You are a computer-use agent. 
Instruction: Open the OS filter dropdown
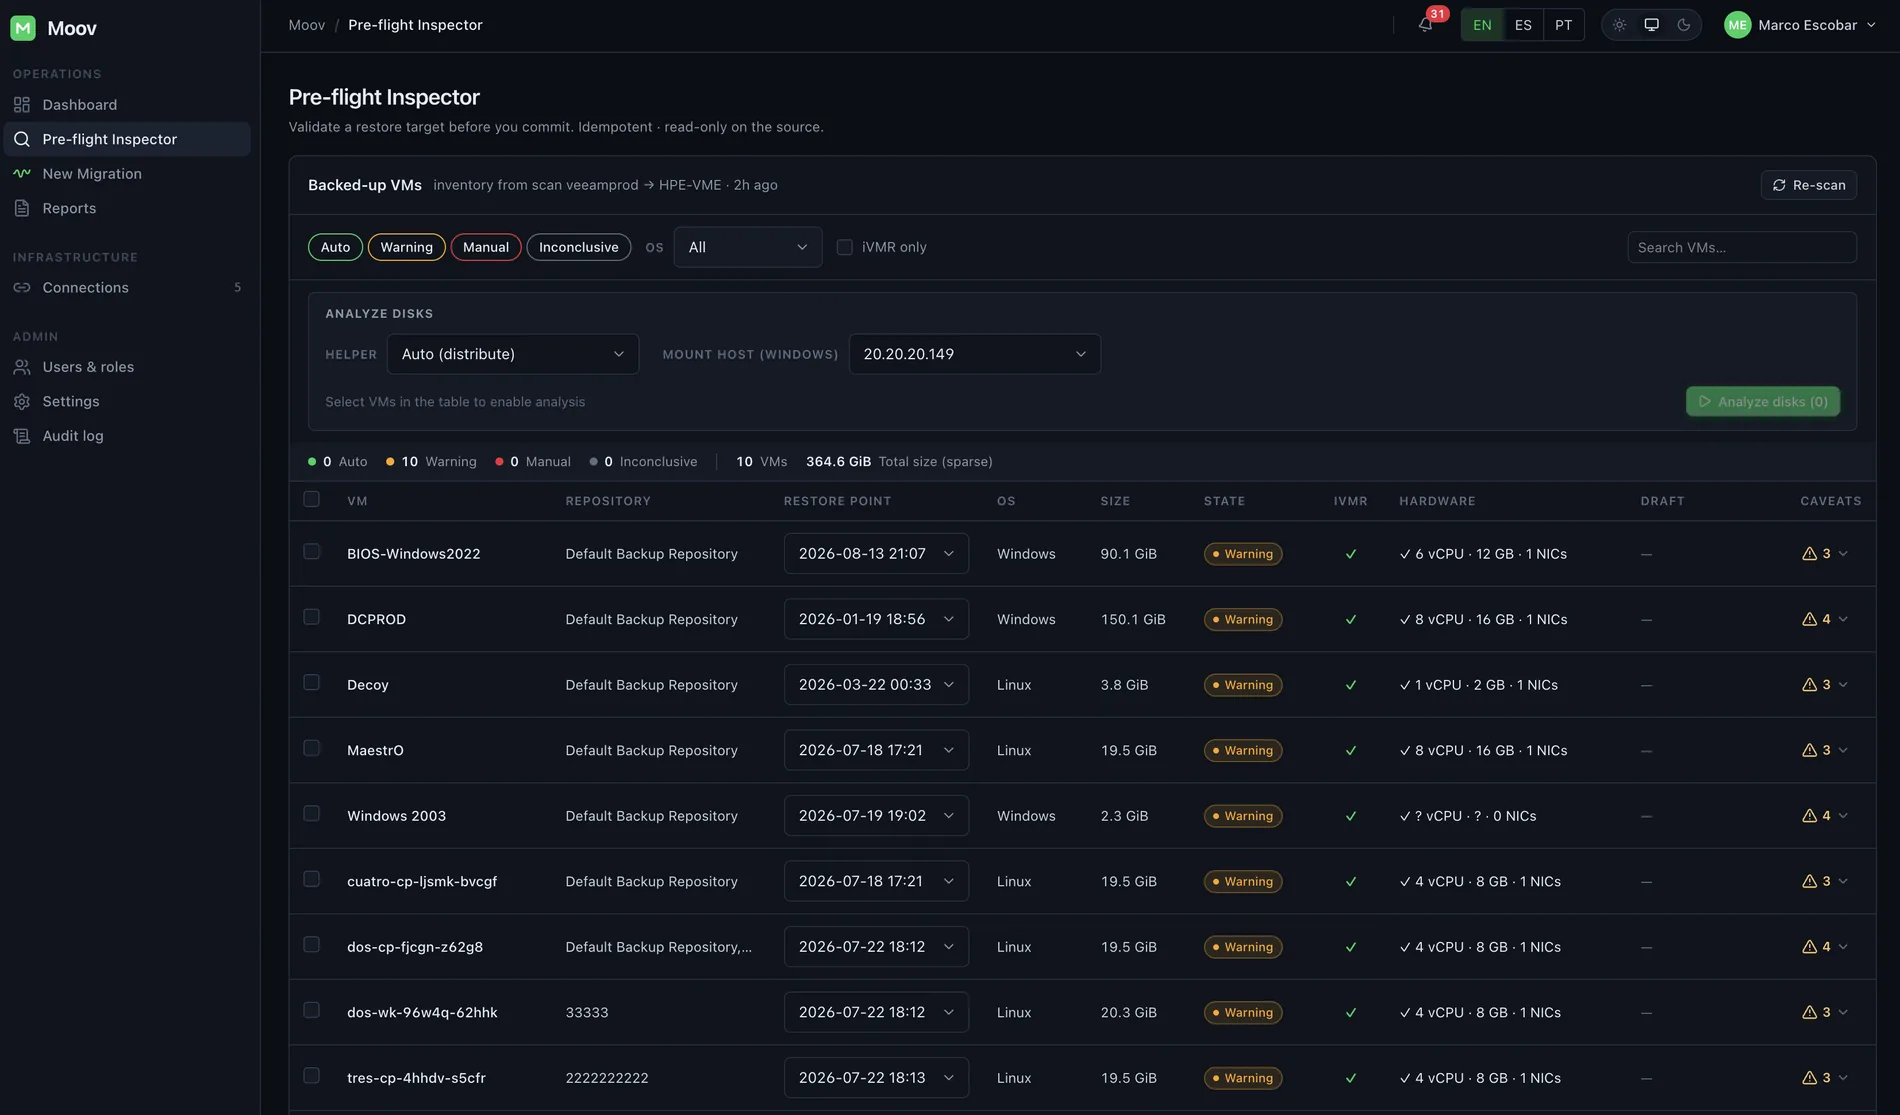pyautogui.click(x=748, y=247)
